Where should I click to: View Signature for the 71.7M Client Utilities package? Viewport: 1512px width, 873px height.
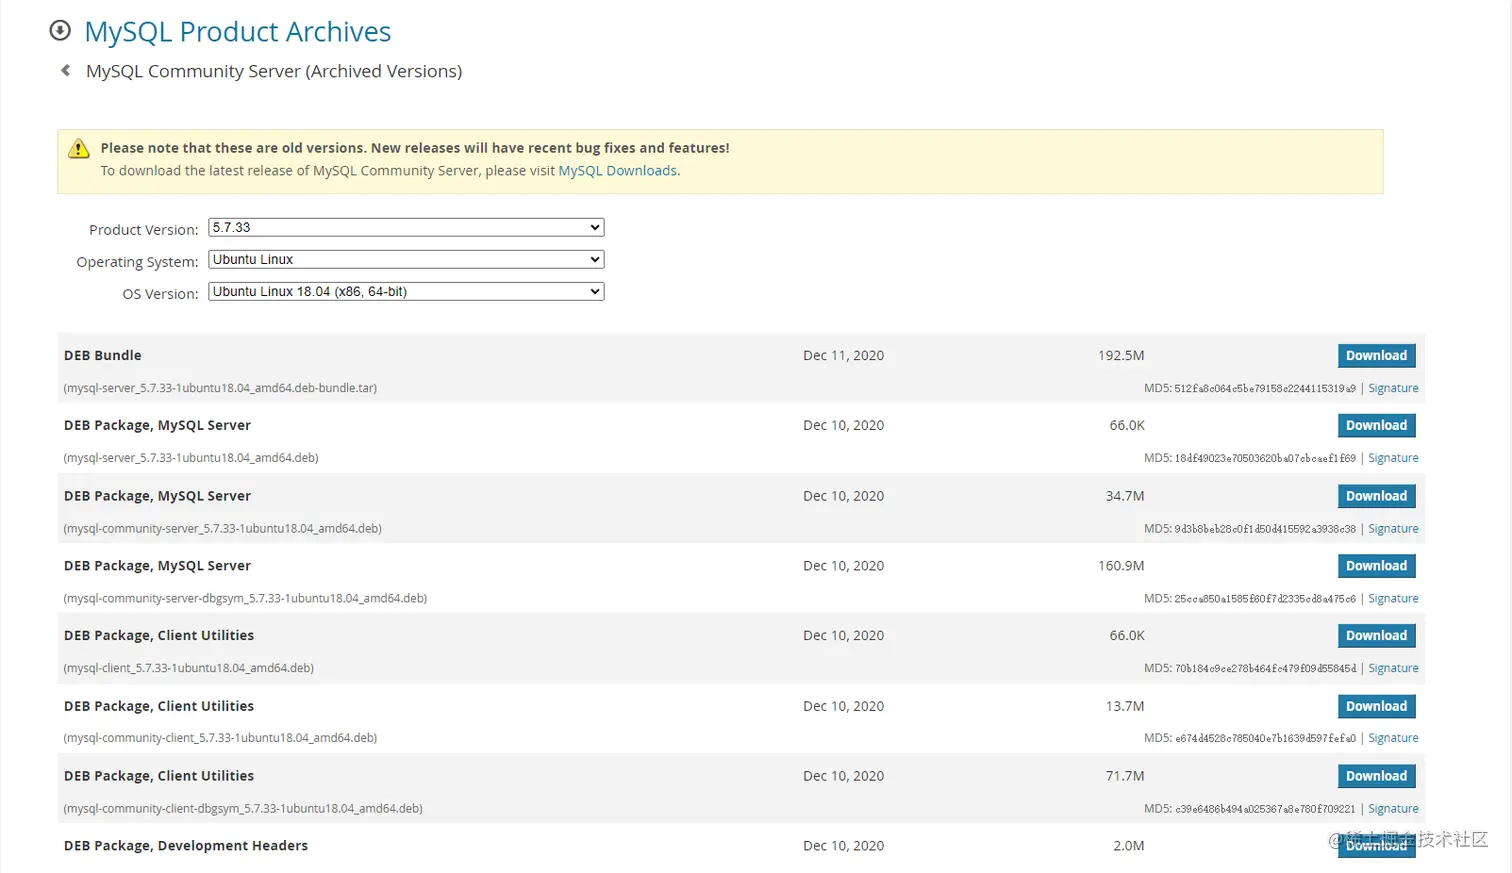pyautogui.click(x=1393, y=809)
